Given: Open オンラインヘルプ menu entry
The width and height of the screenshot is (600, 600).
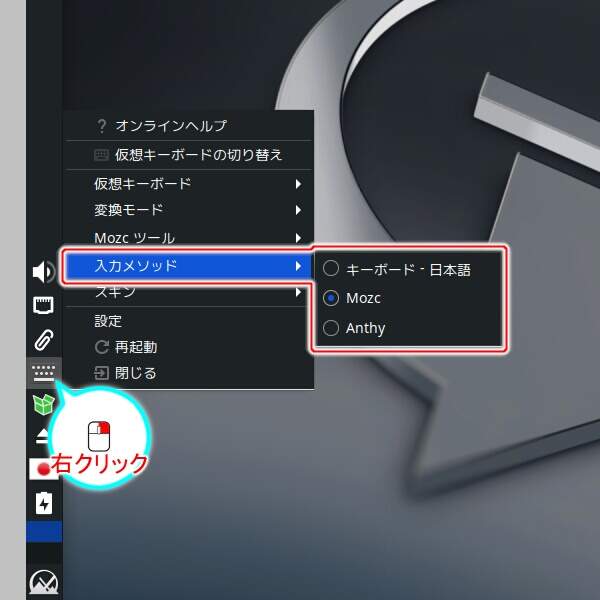Looking at the screenshot, I should click(189, 126).
